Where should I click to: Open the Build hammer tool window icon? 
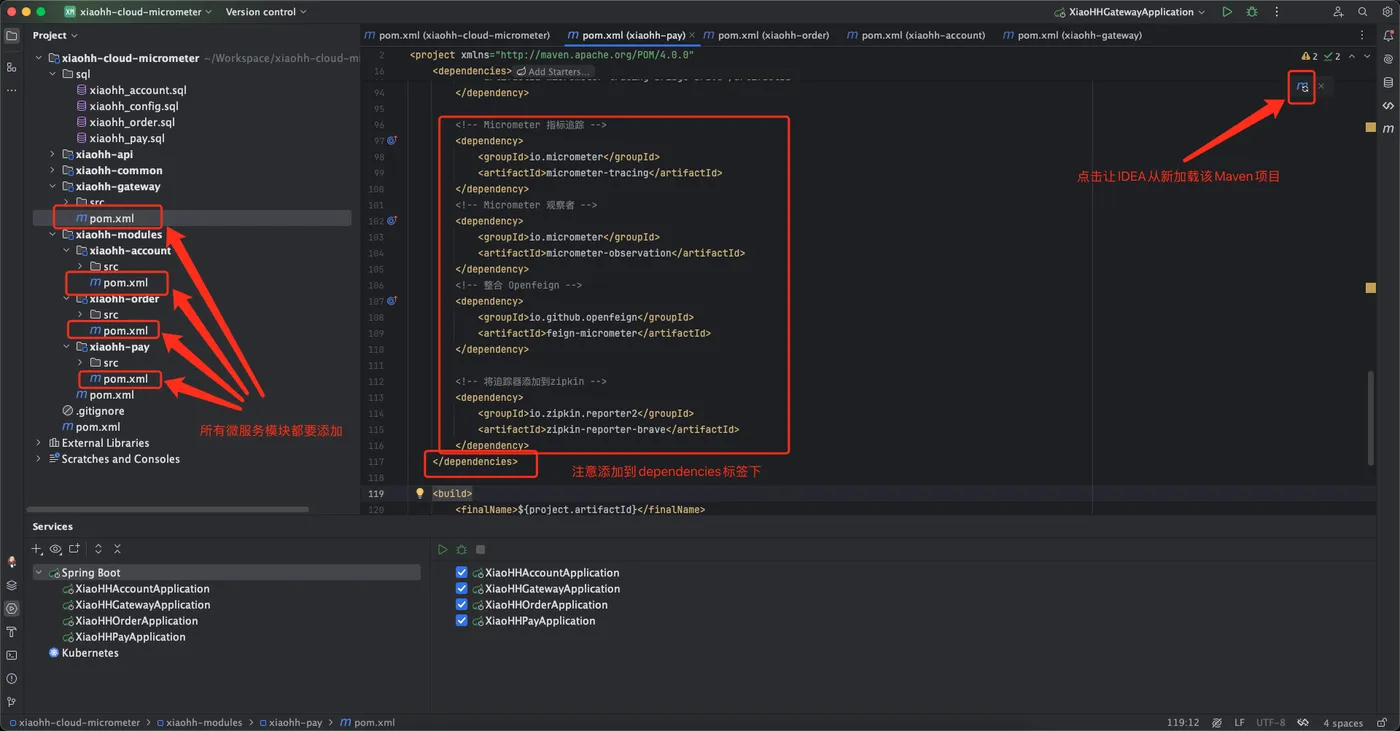tap(11, 632)
